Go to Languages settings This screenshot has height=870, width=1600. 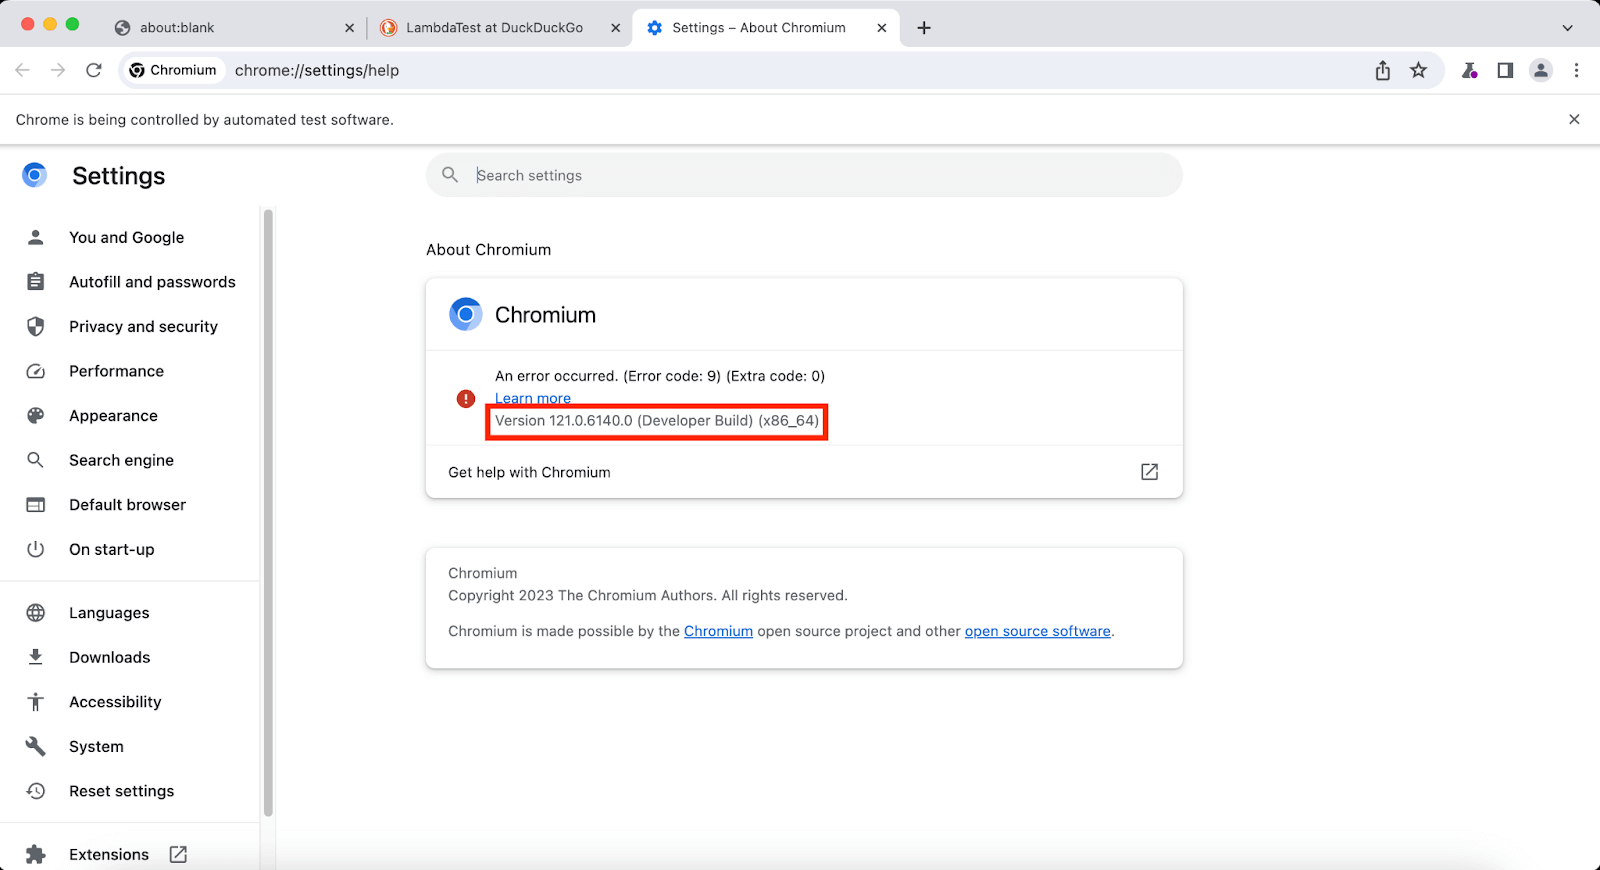(130, 613)
